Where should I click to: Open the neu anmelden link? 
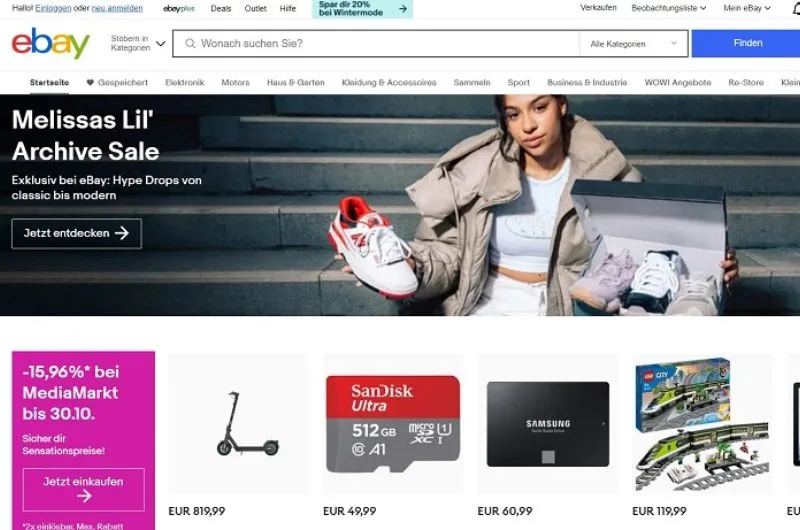pos(117,8)
